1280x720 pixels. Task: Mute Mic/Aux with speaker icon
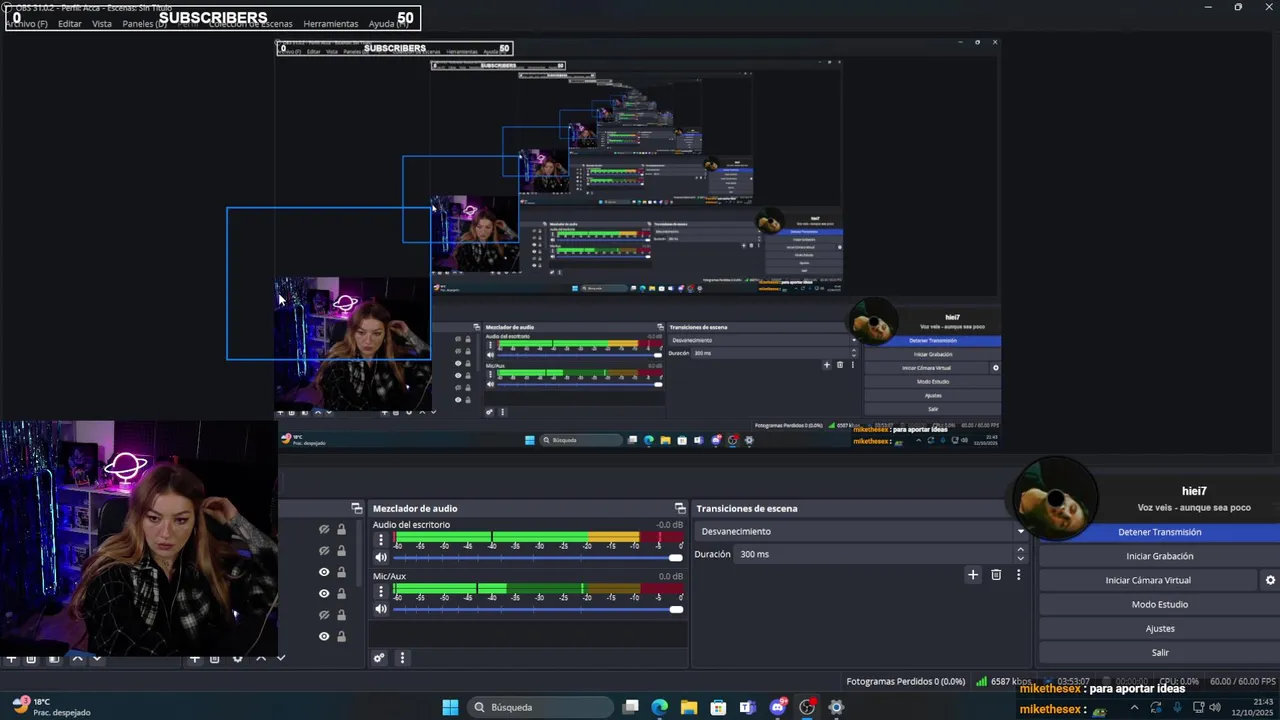381,609
